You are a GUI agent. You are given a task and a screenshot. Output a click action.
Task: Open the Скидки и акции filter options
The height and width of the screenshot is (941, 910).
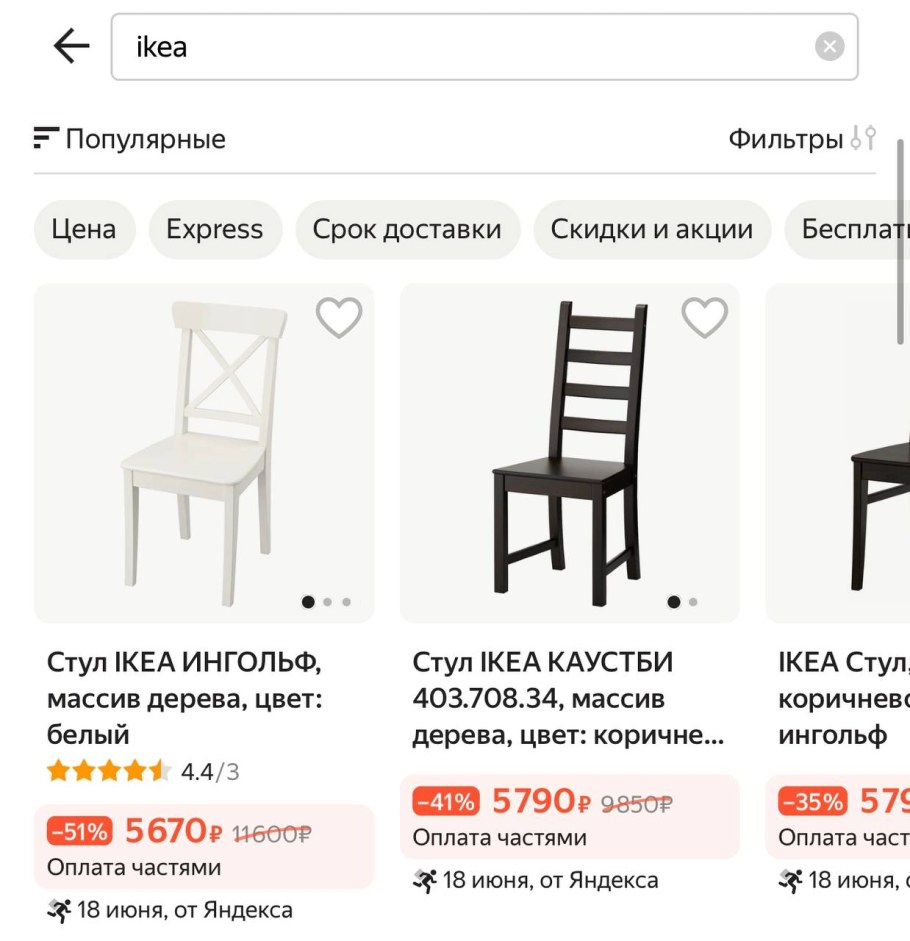click(652, 229)
